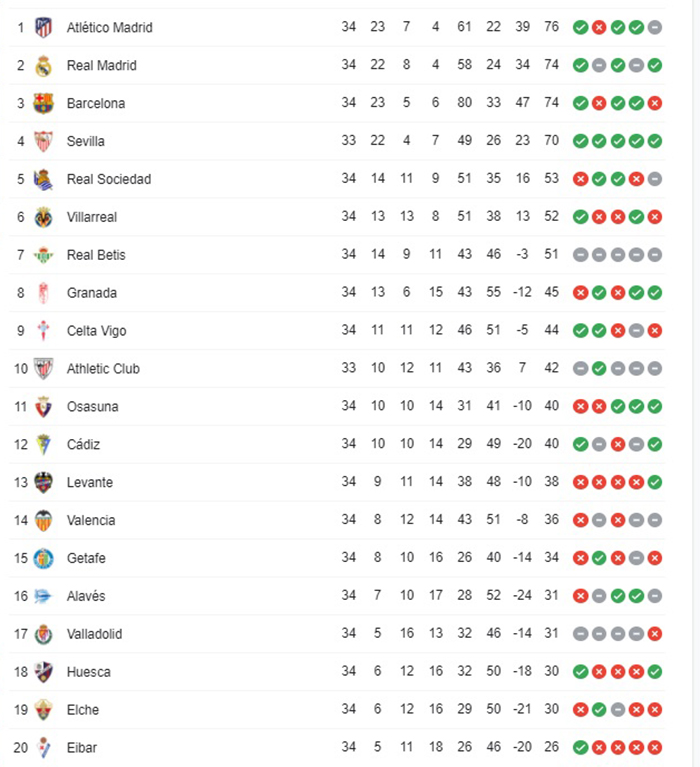
Task: Click Atlético Madrid's most recent draw indicator
Action: pyautogui.click(x=655, y=27)
